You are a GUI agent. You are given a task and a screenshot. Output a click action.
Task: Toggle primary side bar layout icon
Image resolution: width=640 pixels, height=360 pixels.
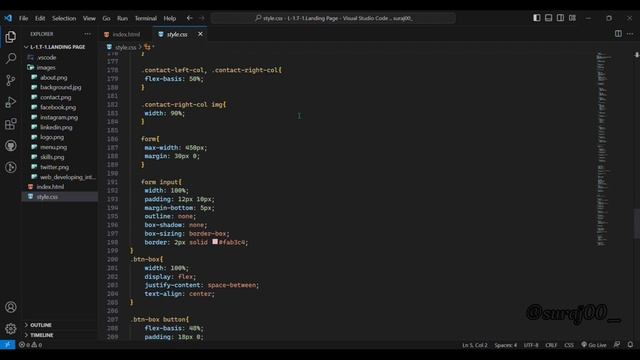tap(537, 18)
